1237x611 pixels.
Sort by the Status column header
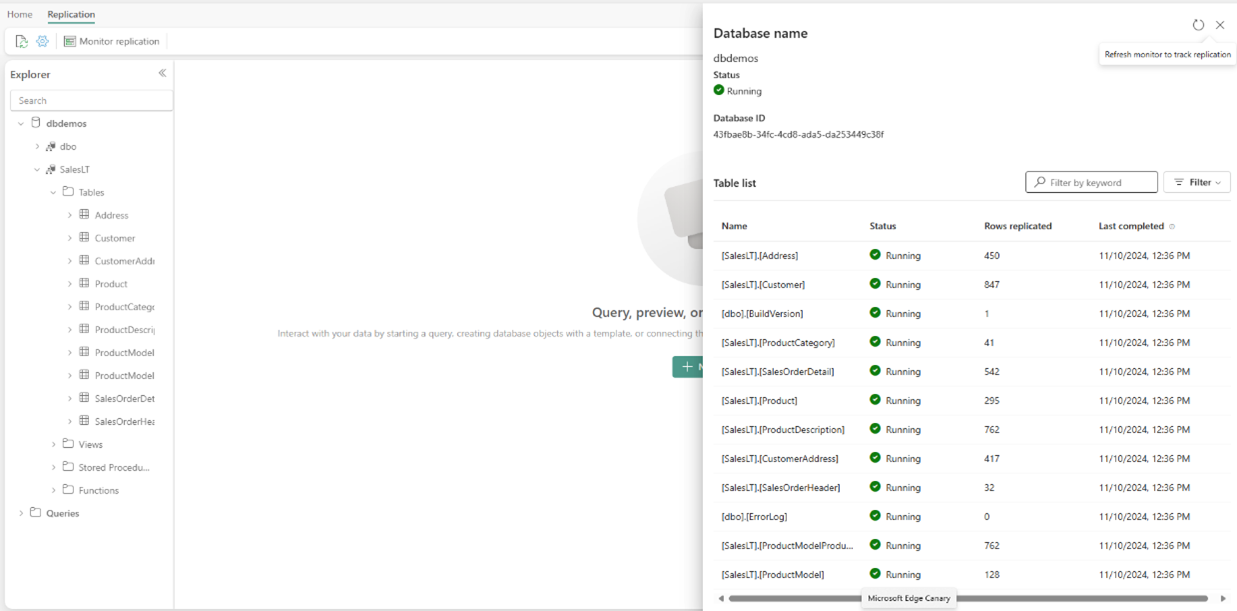[x=883, y=226]
